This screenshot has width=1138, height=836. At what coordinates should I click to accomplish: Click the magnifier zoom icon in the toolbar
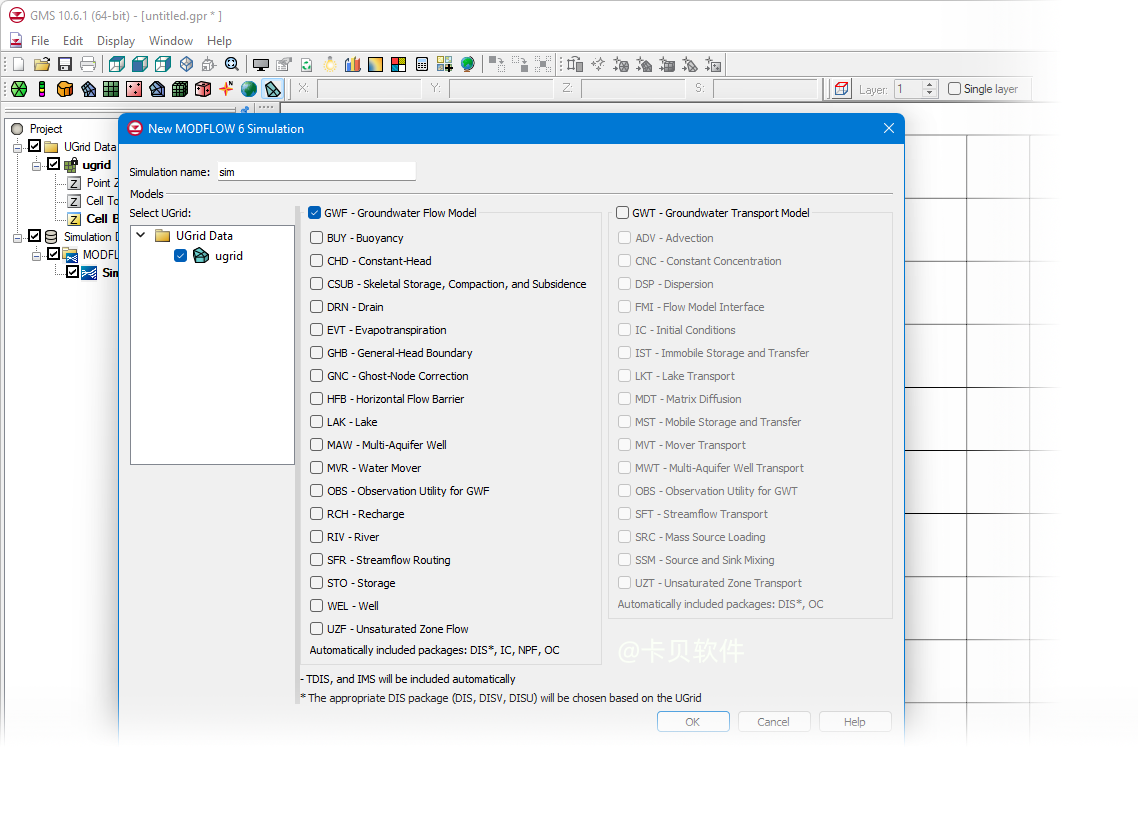232,65
